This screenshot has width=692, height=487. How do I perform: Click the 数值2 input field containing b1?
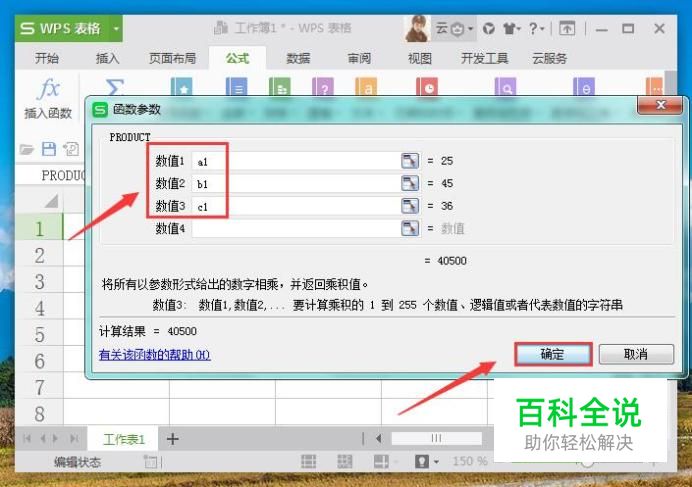[x=296, y=183]
